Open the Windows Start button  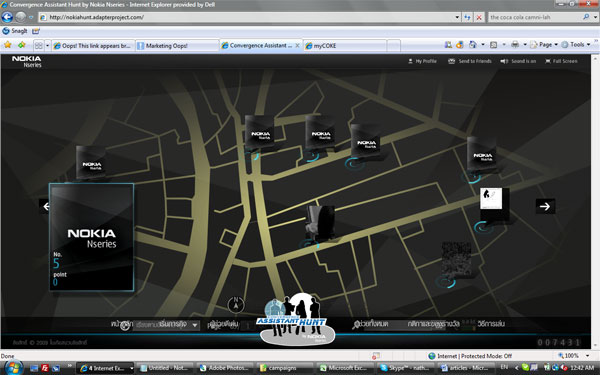click(x=13, y=368)
